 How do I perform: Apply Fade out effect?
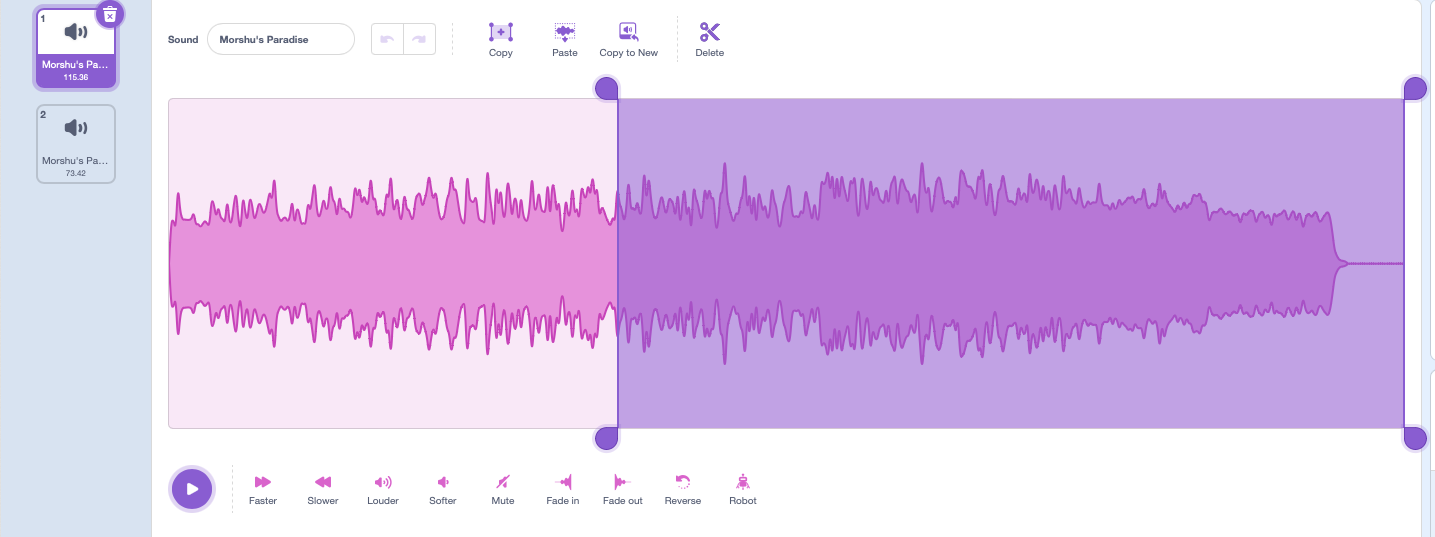[x=622, y=482]
